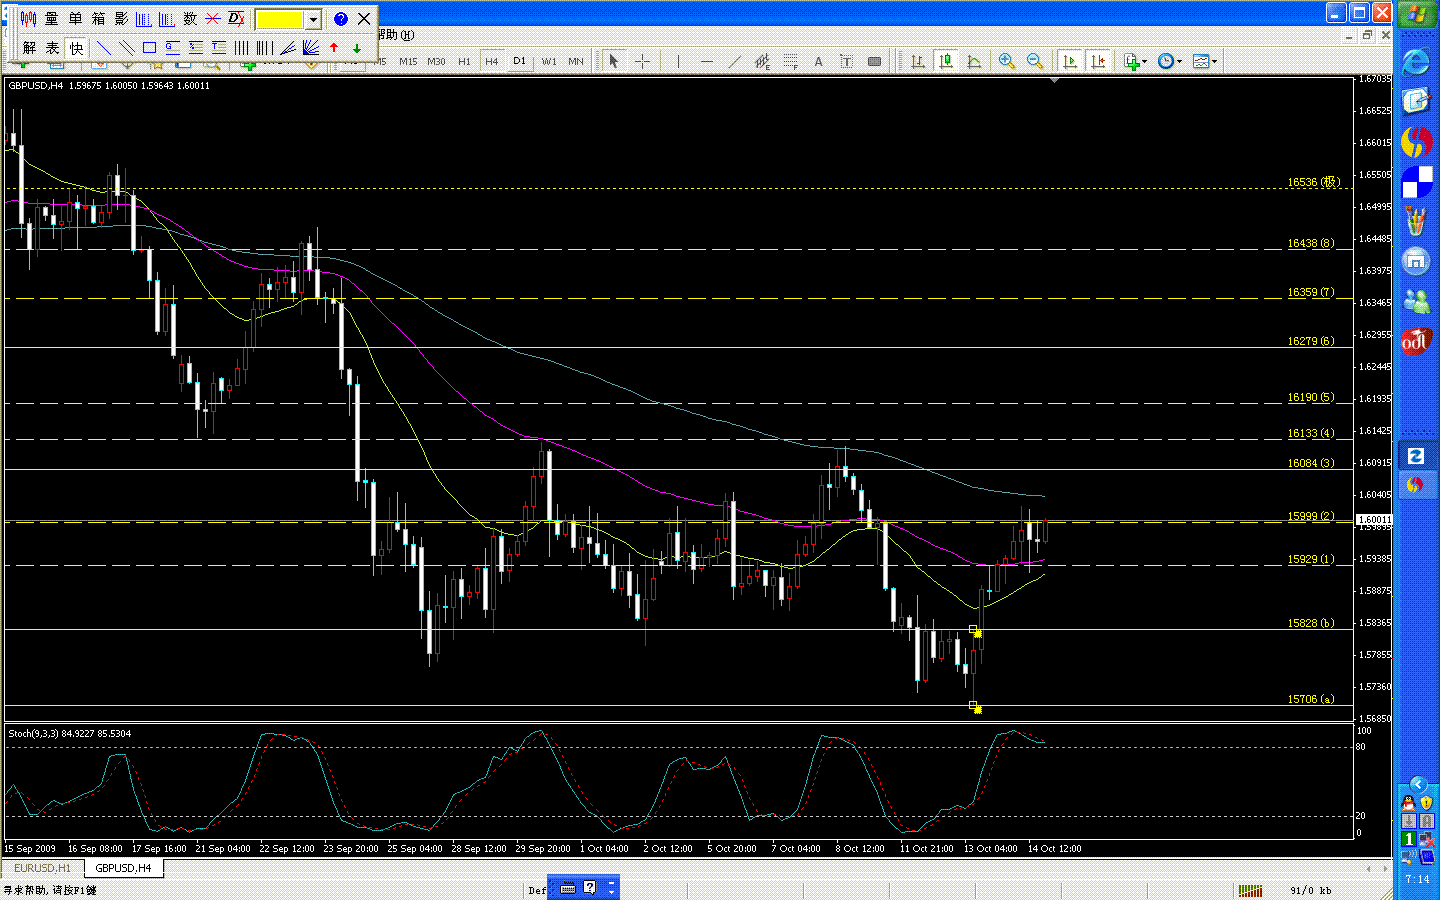
Task: Select the vertical line drawing tool
Action: coord(678,62)
